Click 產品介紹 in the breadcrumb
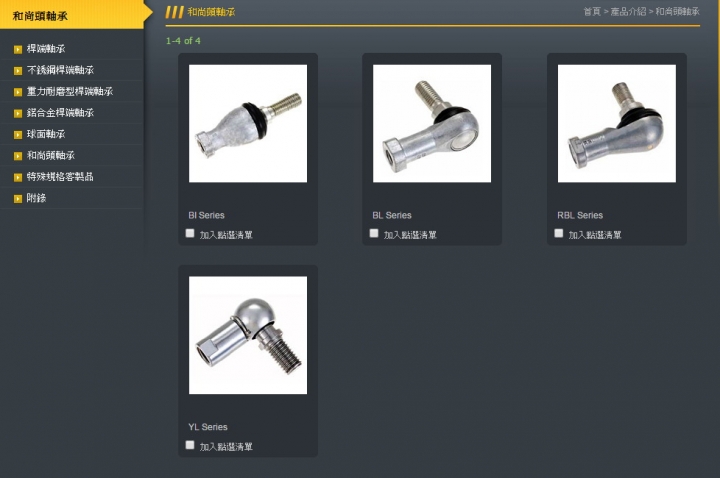 pyautogui.click(x=628, y=11)
